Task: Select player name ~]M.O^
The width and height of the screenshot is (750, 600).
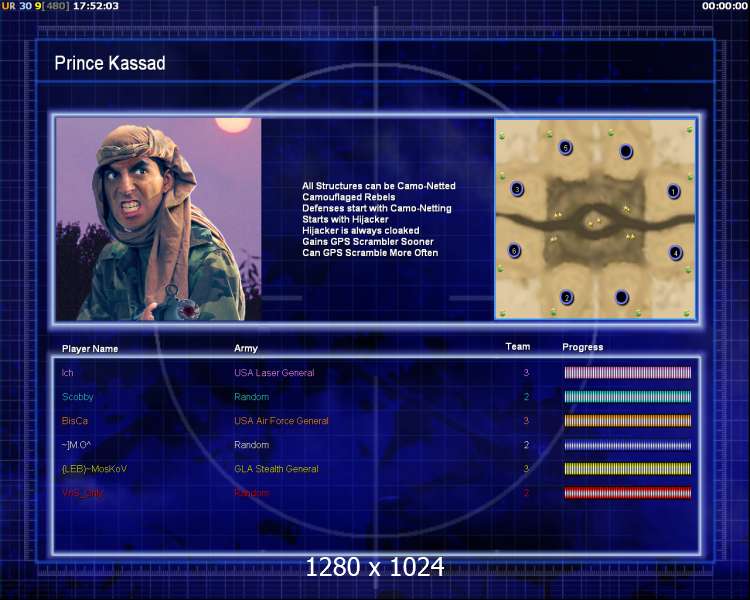Action: point(76,445)
